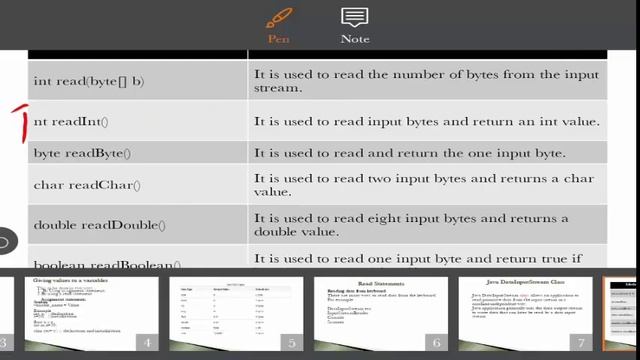Viewport: 640px width, 360px height.
Task: Open slide 6 Read Statements thumbnail
Action: pos(381,314)
